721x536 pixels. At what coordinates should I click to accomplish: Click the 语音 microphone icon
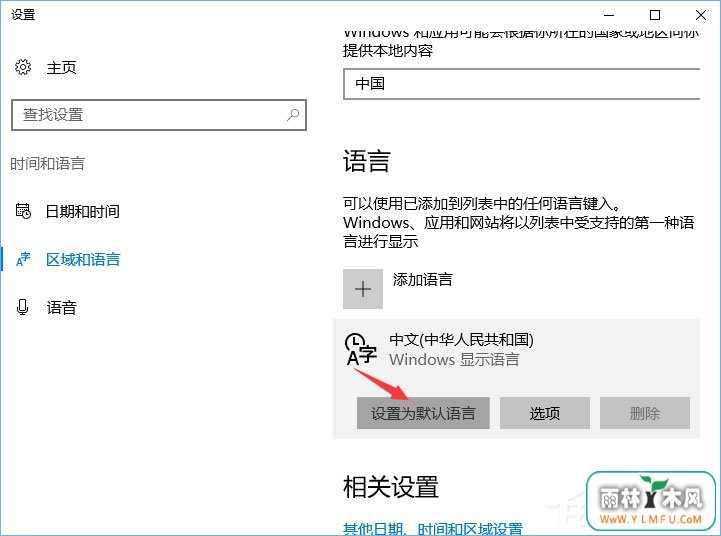tap(22, 307)
